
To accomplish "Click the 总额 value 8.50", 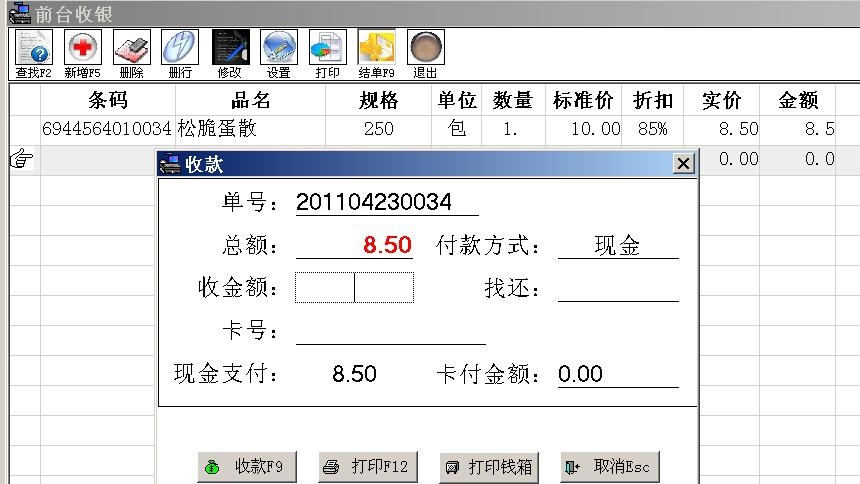I will coord(387,245).
